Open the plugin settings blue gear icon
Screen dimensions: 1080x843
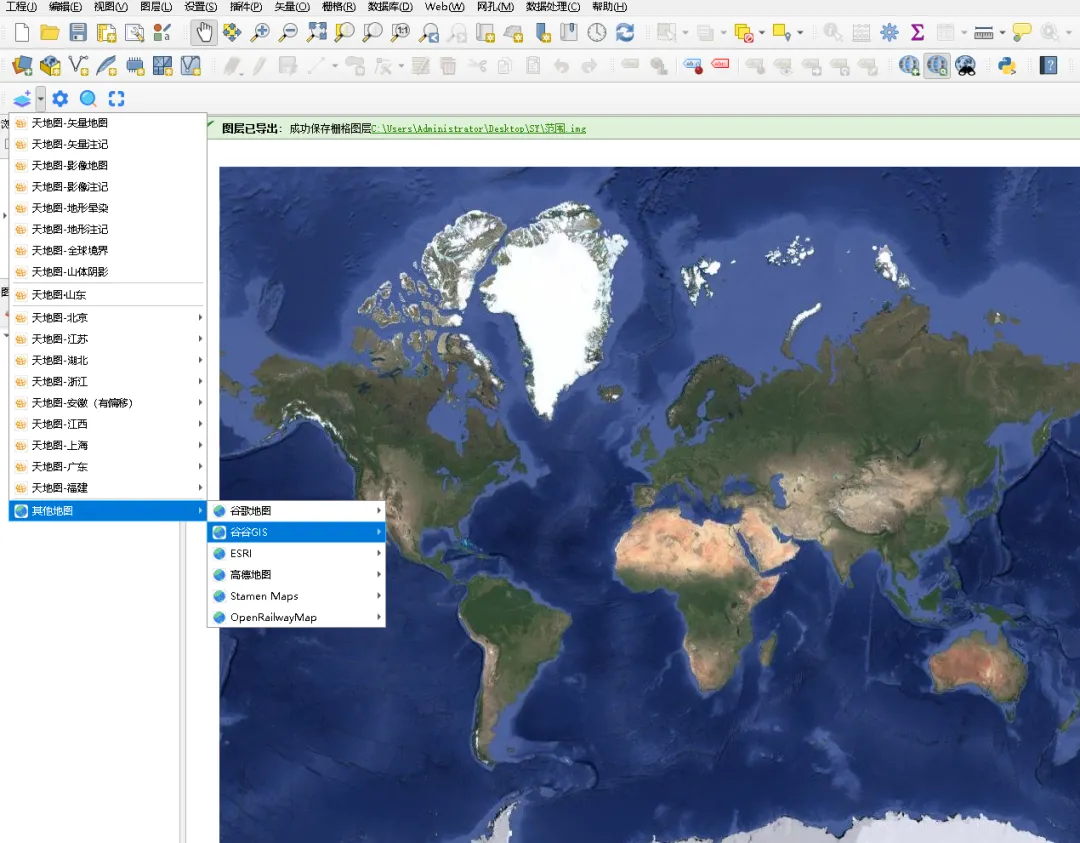(x=61, y=98)
